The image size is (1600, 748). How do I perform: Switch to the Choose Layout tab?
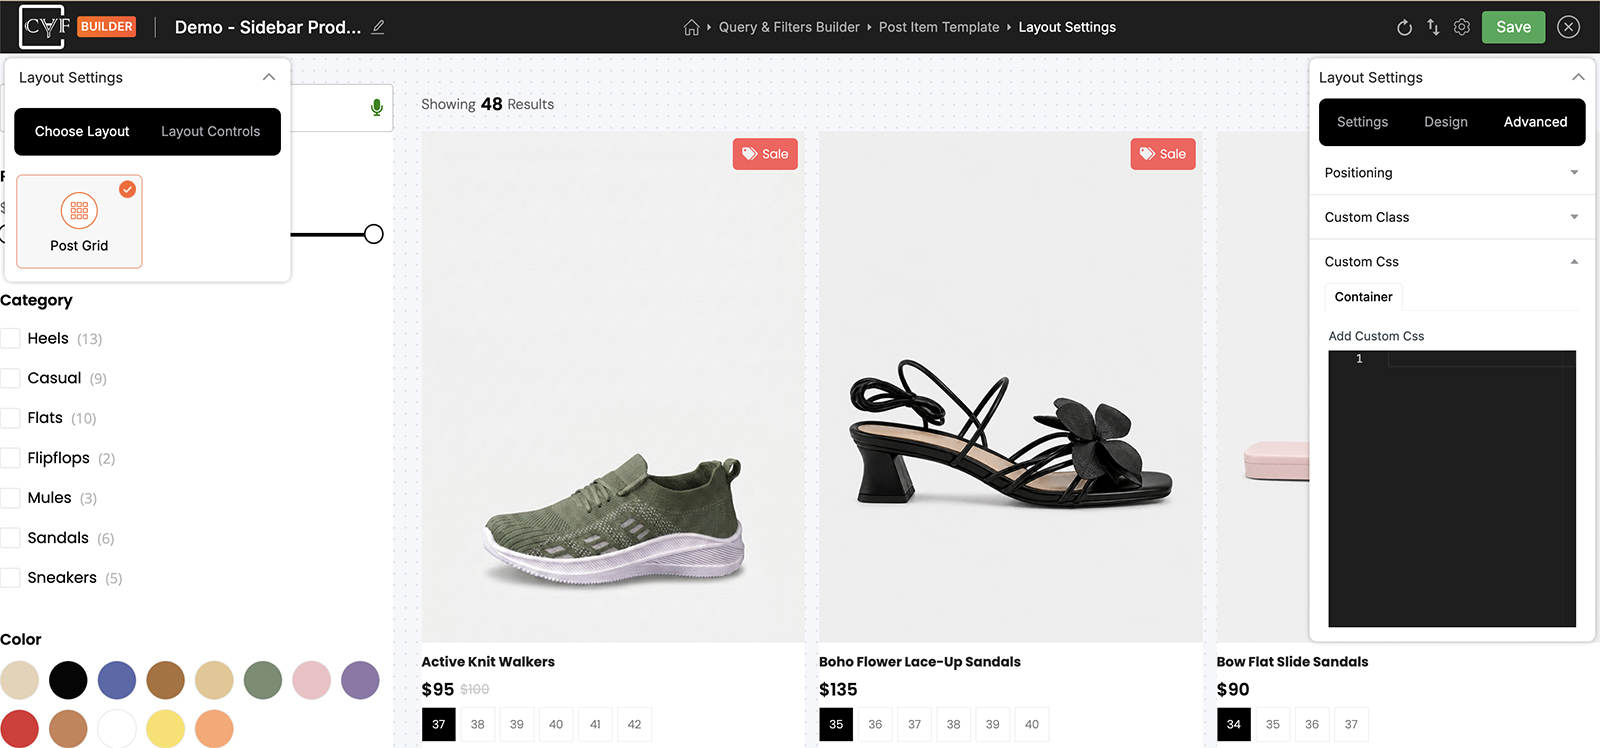point(82,131)
